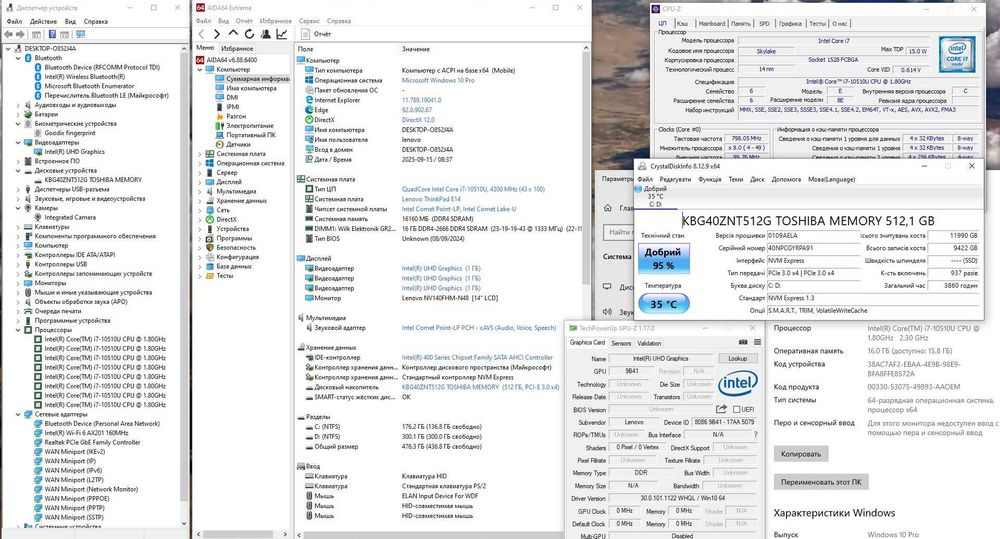1000x539 pixels.
Task: Select Intel(R) Wi-Fi 6 AX201 160MHz adapter
Action: (x=86, y=433)
